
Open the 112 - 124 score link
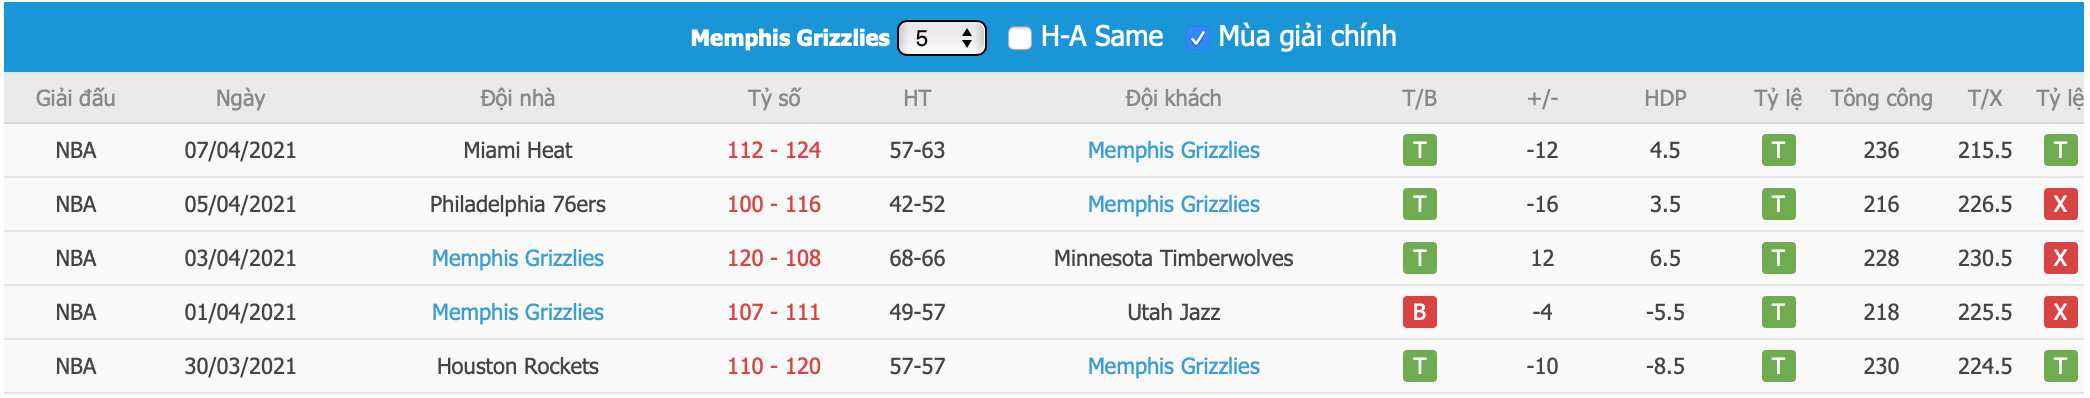tap(773, 150)
